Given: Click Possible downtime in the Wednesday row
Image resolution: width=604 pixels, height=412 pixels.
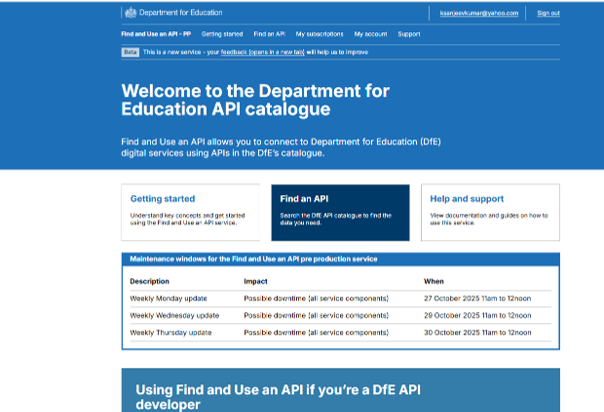Looking at the screenshot, I should [x=316, y=315].
